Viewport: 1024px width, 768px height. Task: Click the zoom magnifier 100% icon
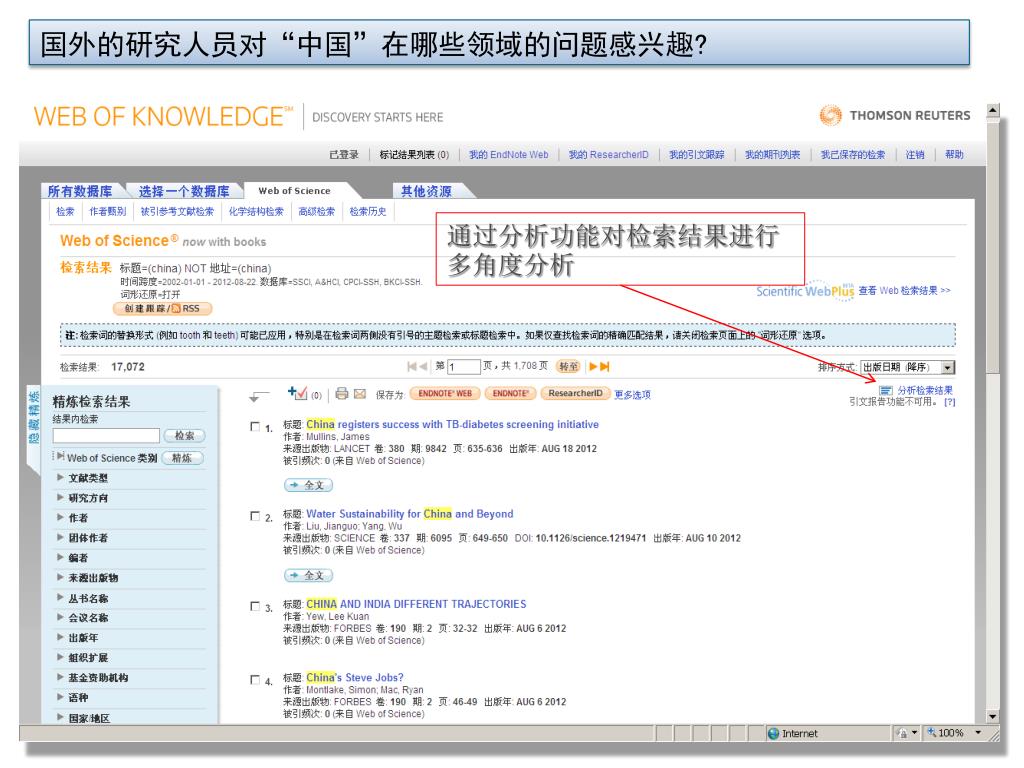932,733
